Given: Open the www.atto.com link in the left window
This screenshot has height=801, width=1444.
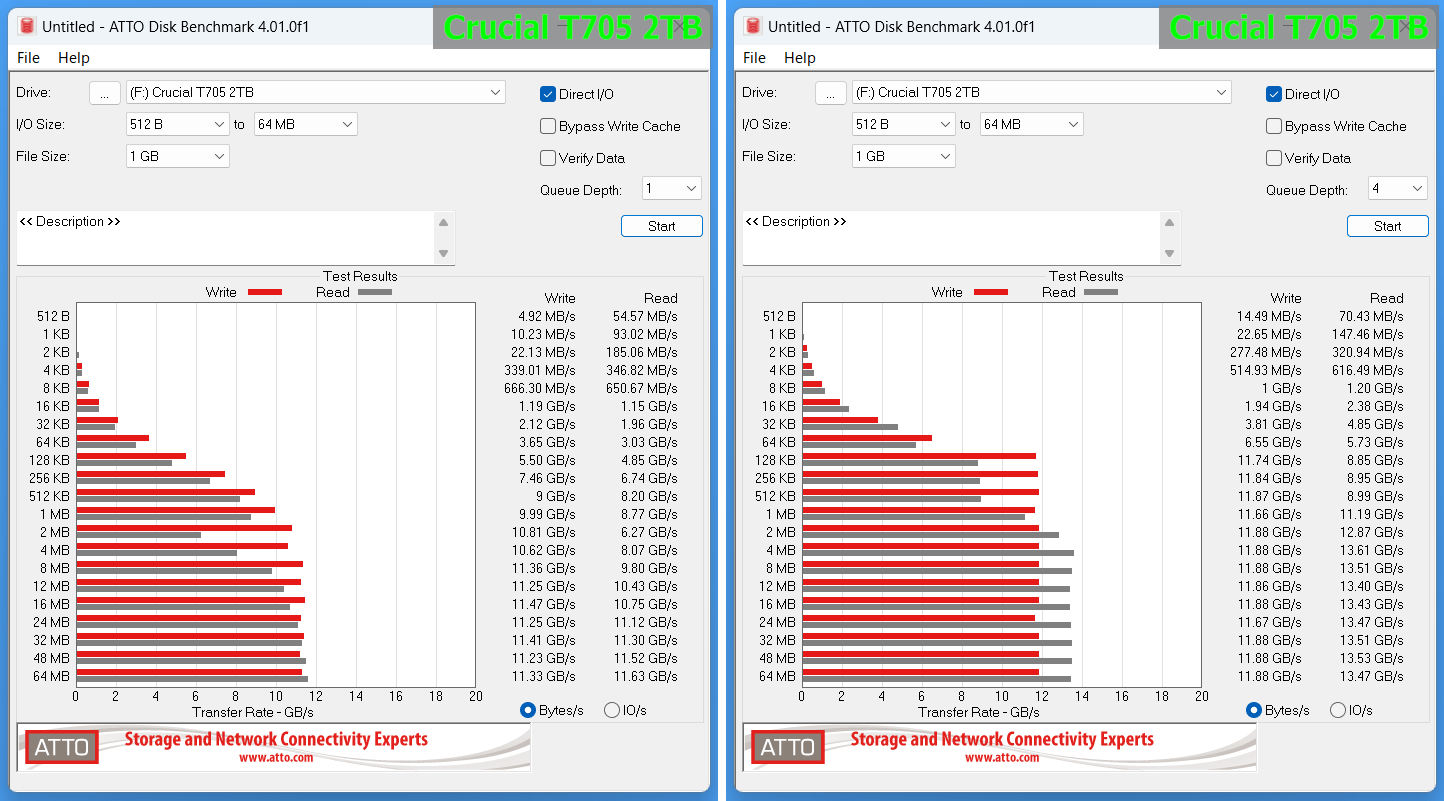Looking at the screenshot, I should tap(276, 757).
